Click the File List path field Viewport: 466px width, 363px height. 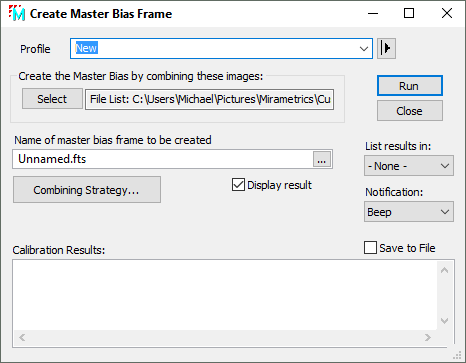pos(210,99)
